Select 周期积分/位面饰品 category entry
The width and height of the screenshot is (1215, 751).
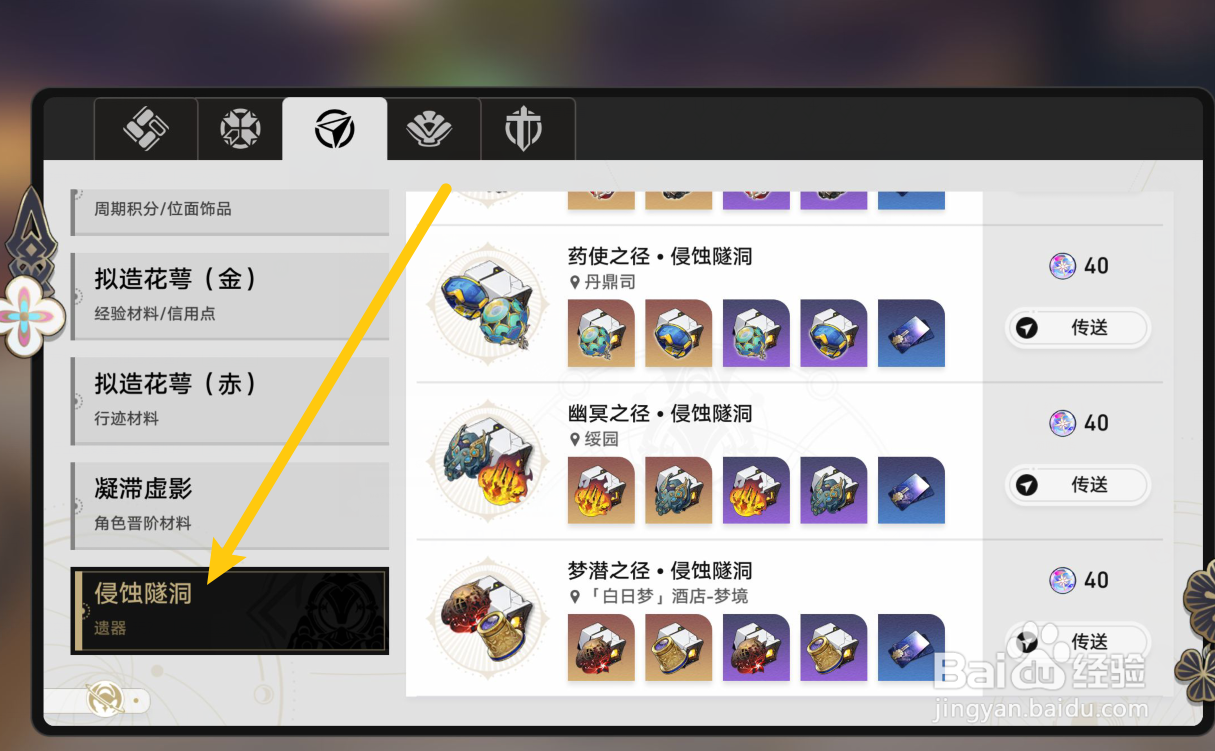(230, 210)
